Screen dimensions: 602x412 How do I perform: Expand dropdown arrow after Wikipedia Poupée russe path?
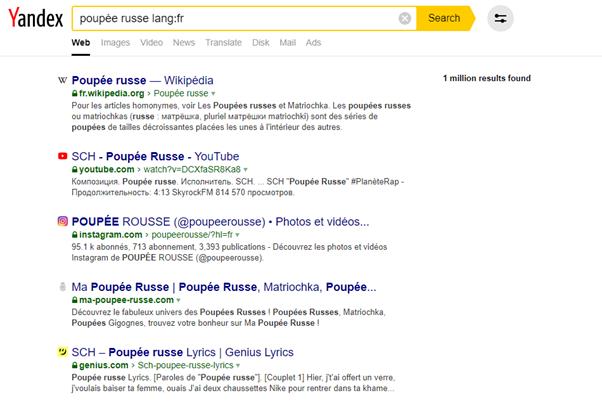click(213, 94)
